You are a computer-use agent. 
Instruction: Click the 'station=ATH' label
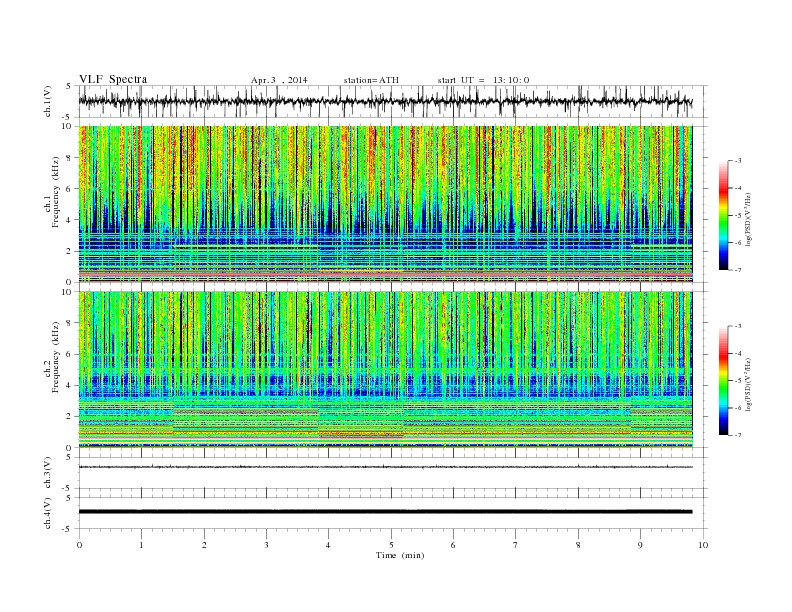pyautogui.click(x=371, y=80)
